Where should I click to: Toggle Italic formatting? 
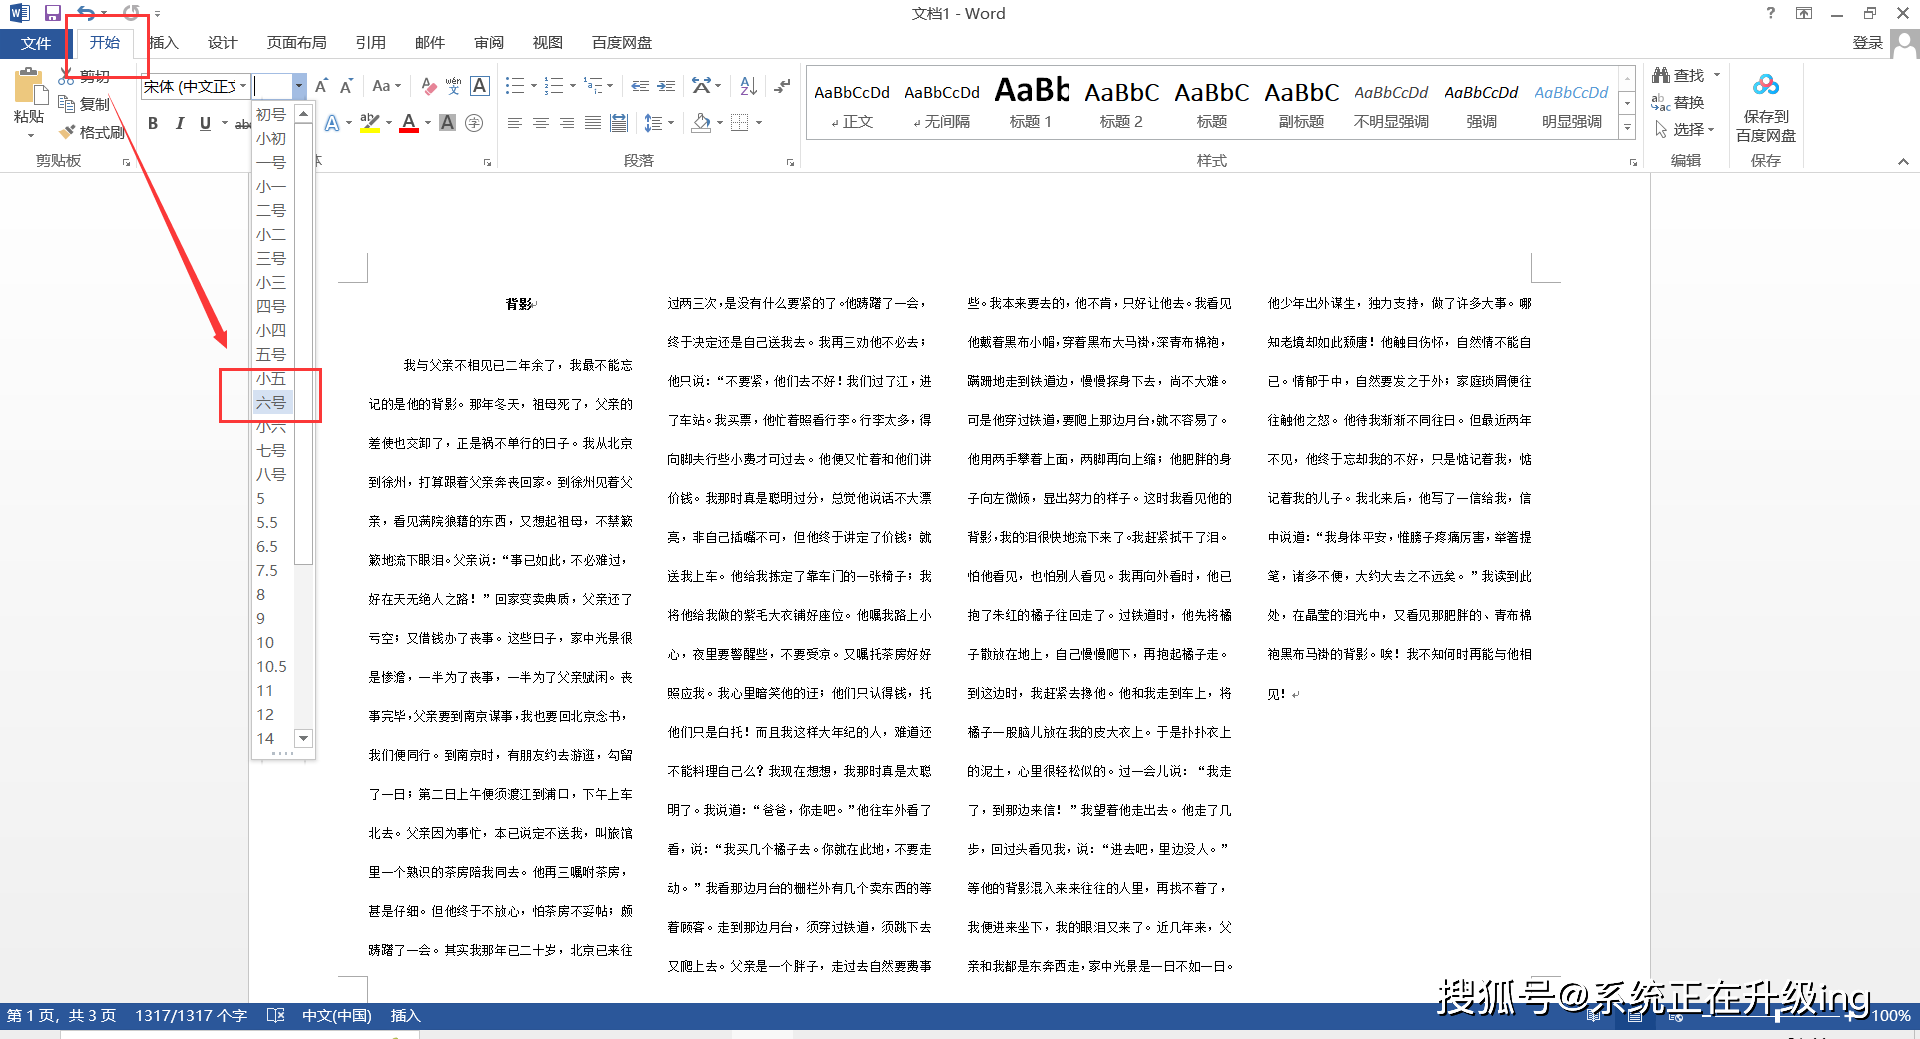click(x=179, y=123)
